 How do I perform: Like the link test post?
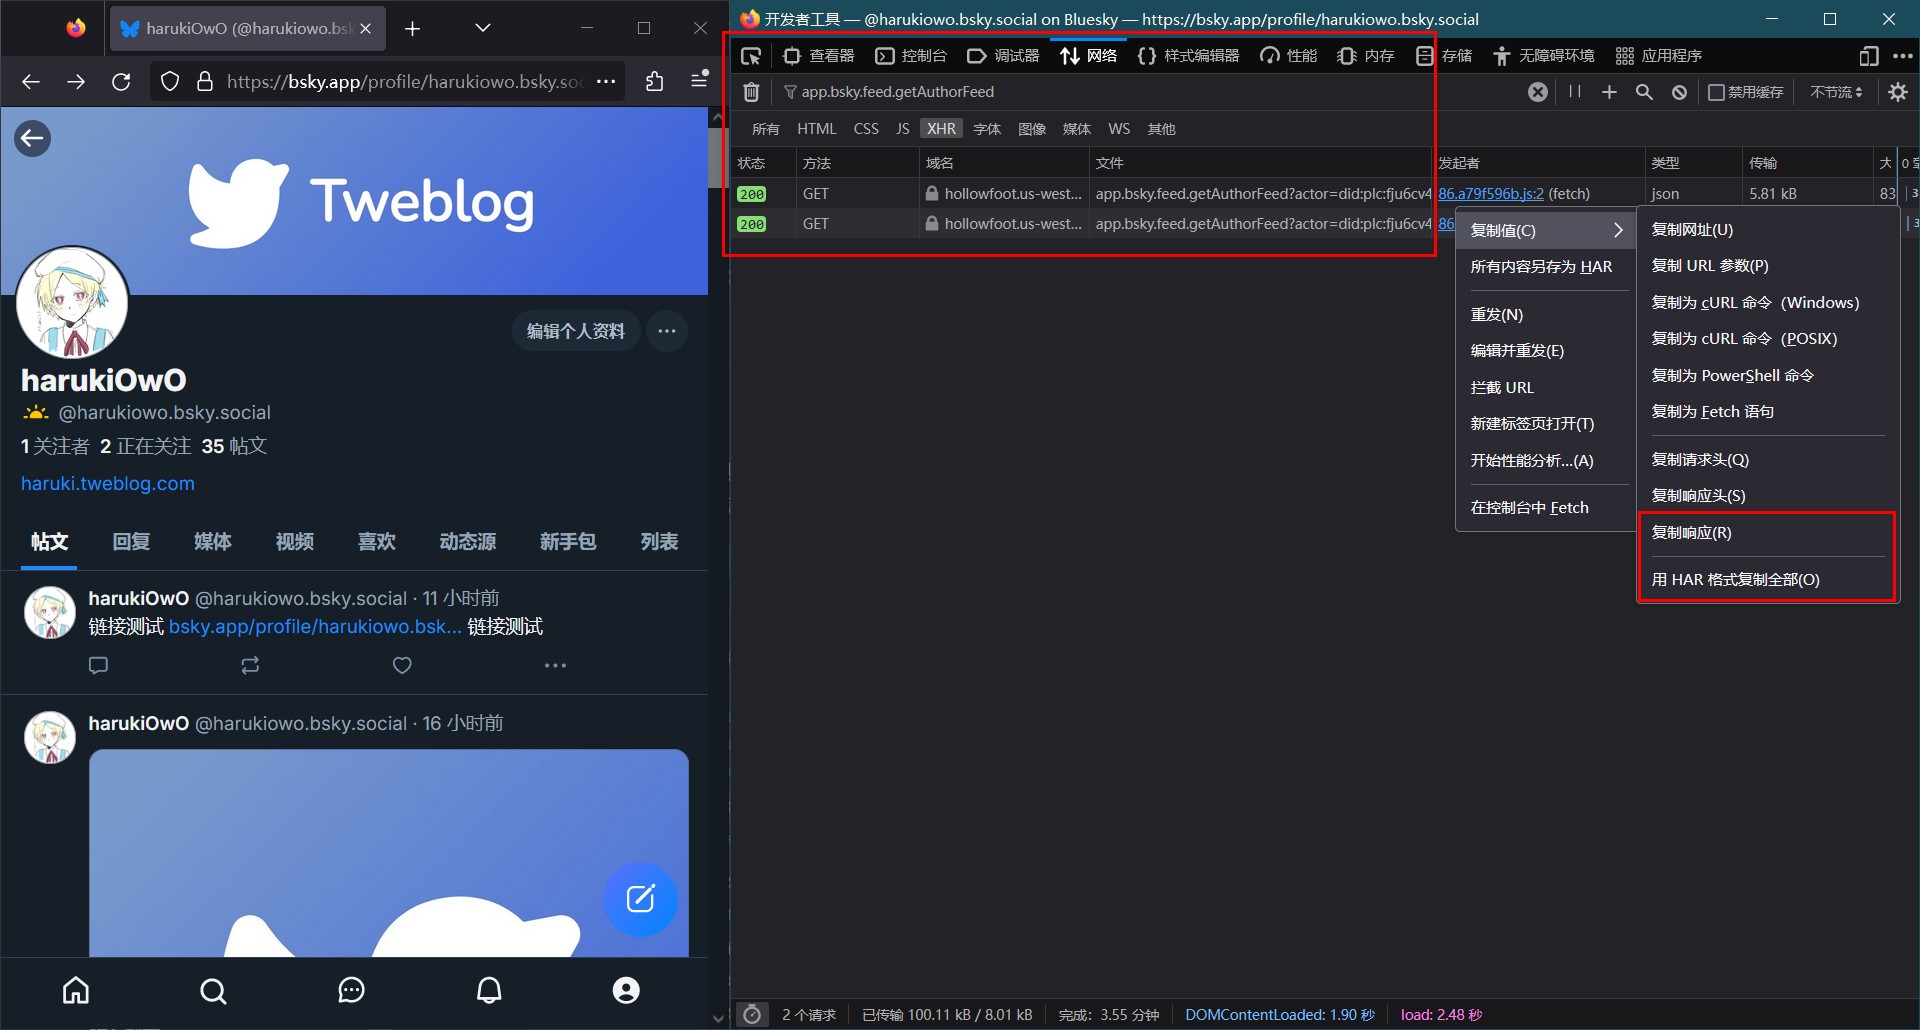click(402, 665)
